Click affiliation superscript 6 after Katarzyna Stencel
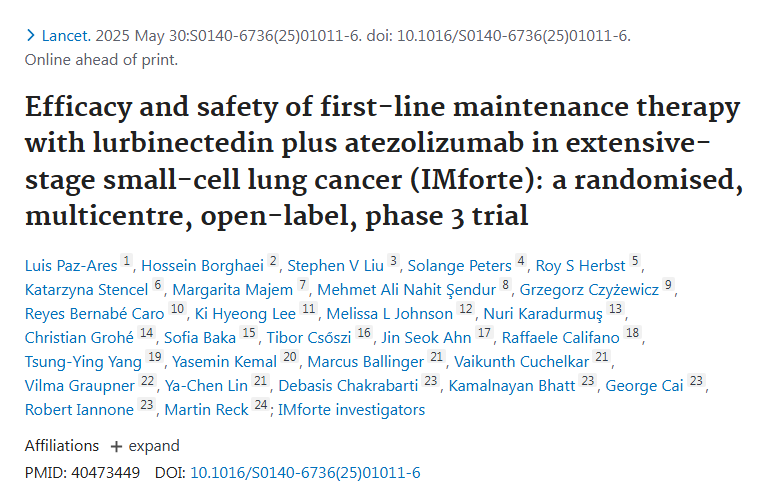Image resolution: width=757 pixels, height=488 pixels. 157,285
